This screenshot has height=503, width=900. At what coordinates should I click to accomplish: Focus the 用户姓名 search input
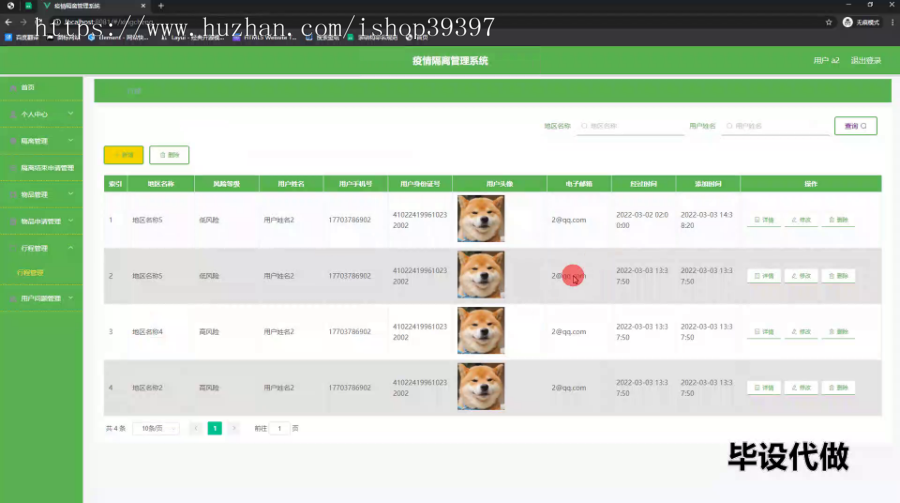pyautogui.click(x=775, y=126)
